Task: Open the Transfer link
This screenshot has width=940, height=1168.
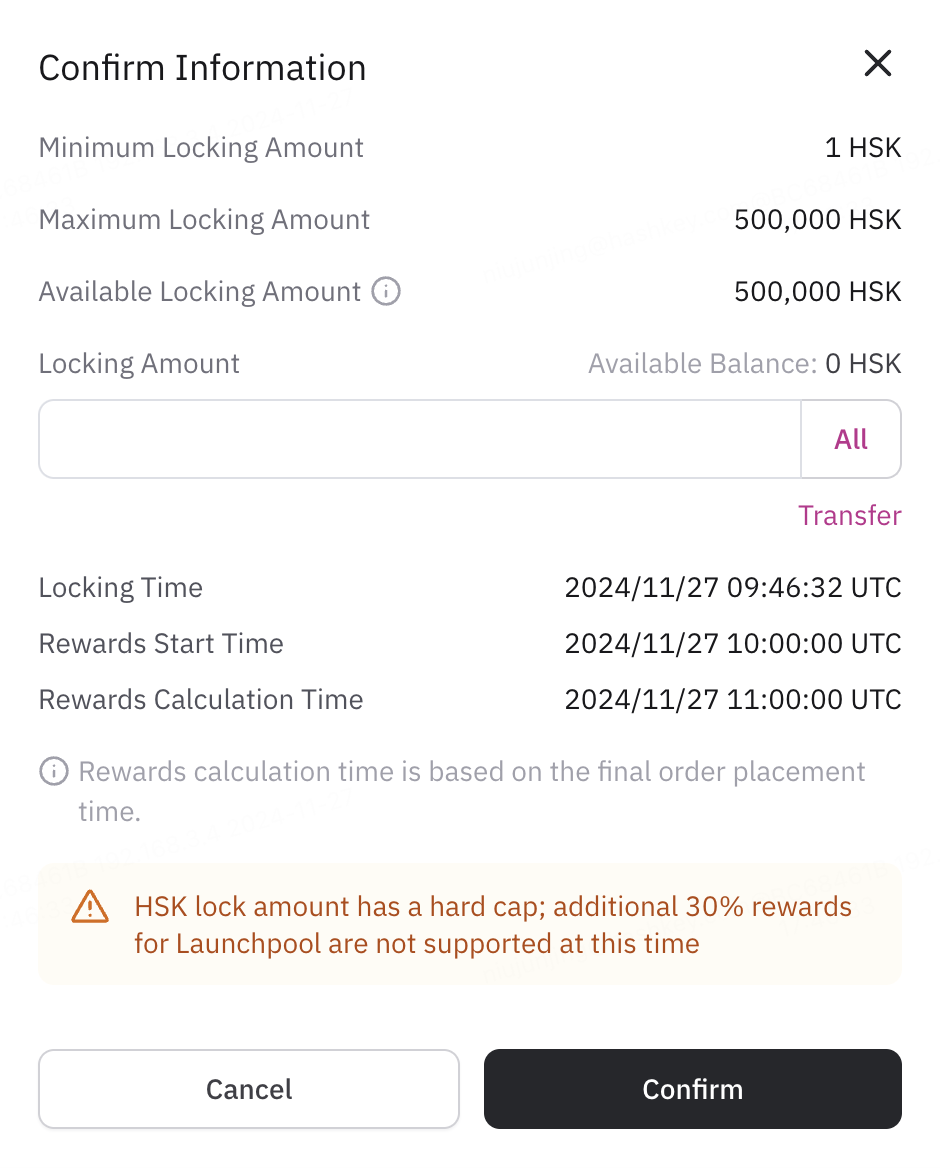Action: click(x=849, y=515)
